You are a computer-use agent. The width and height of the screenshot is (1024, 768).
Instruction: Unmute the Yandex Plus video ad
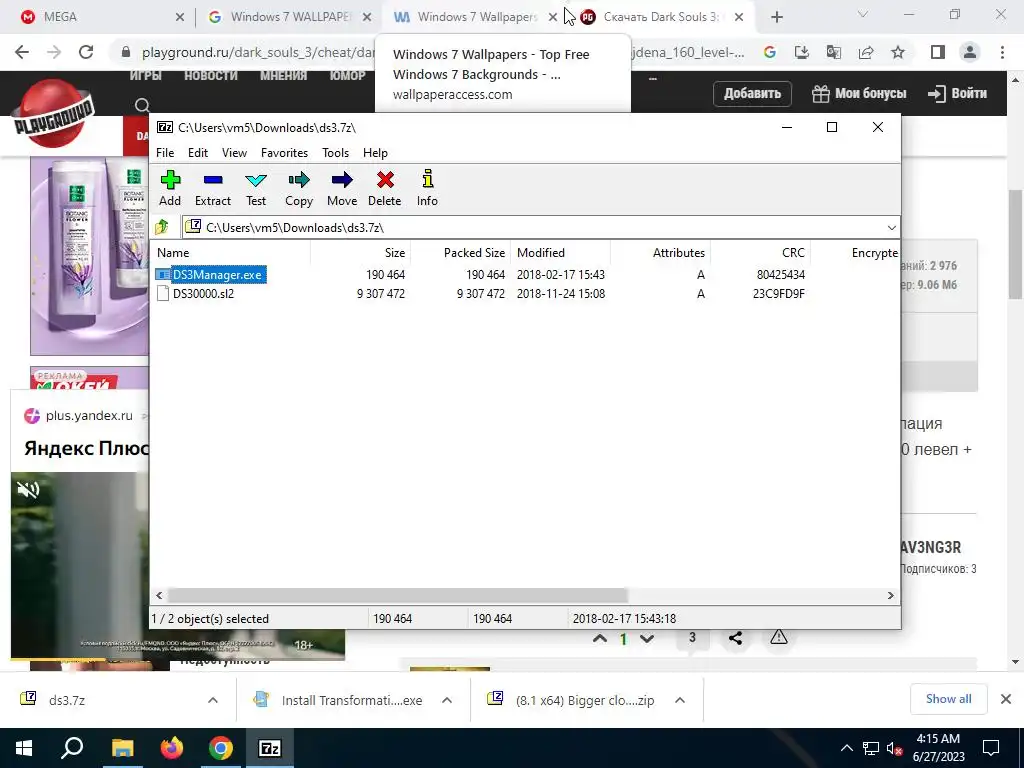(28, 490)
